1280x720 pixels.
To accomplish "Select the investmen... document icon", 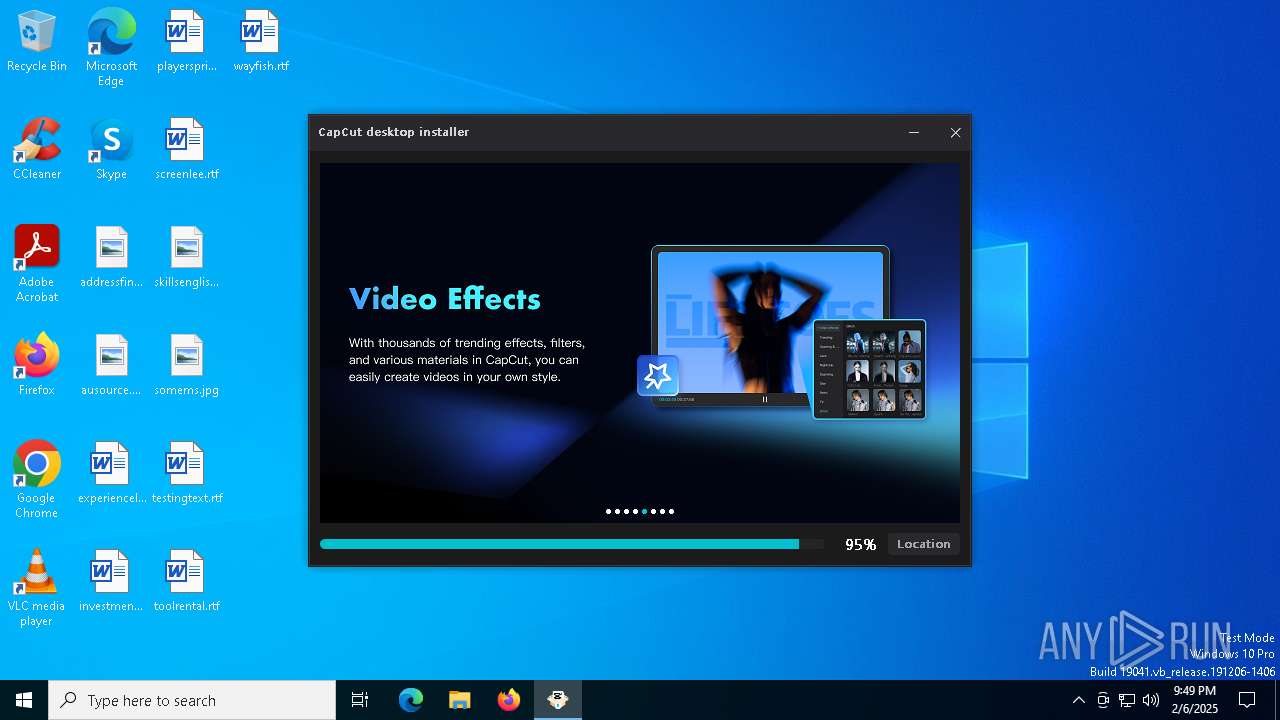I will (111, 581).
